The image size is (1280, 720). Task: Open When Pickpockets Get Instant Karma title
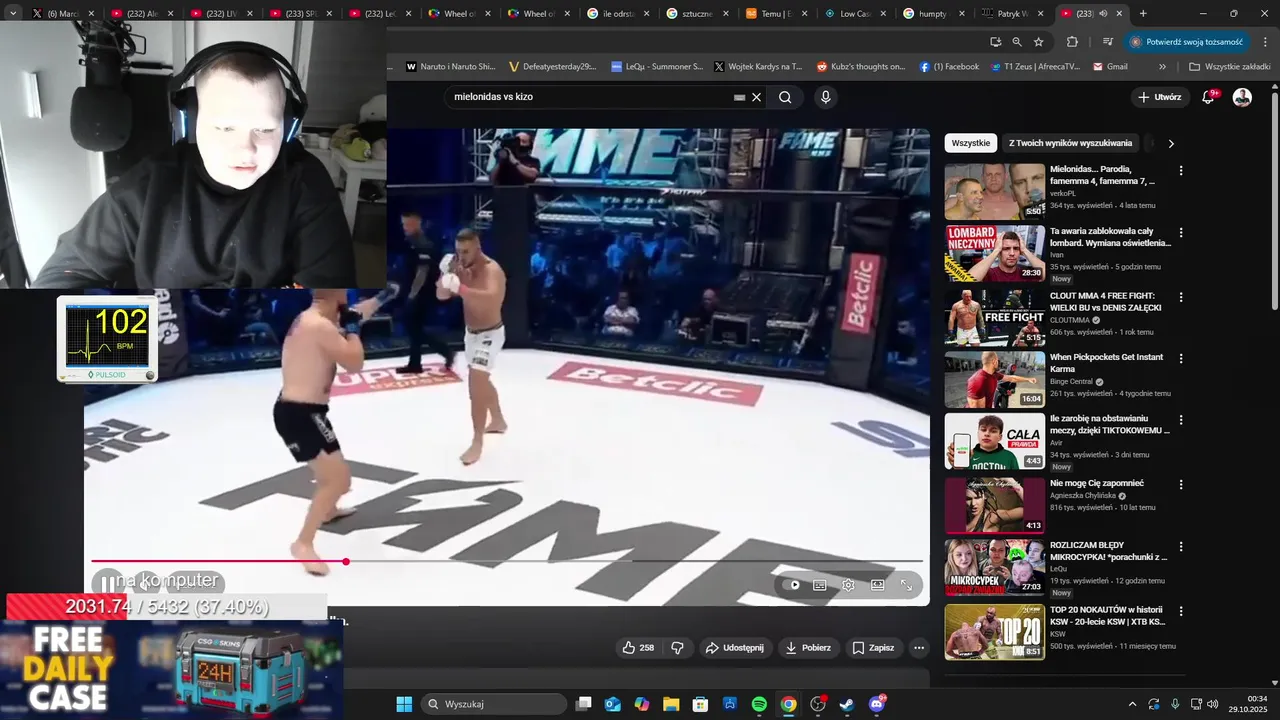pyautogui.click(x=1107, y=363)
